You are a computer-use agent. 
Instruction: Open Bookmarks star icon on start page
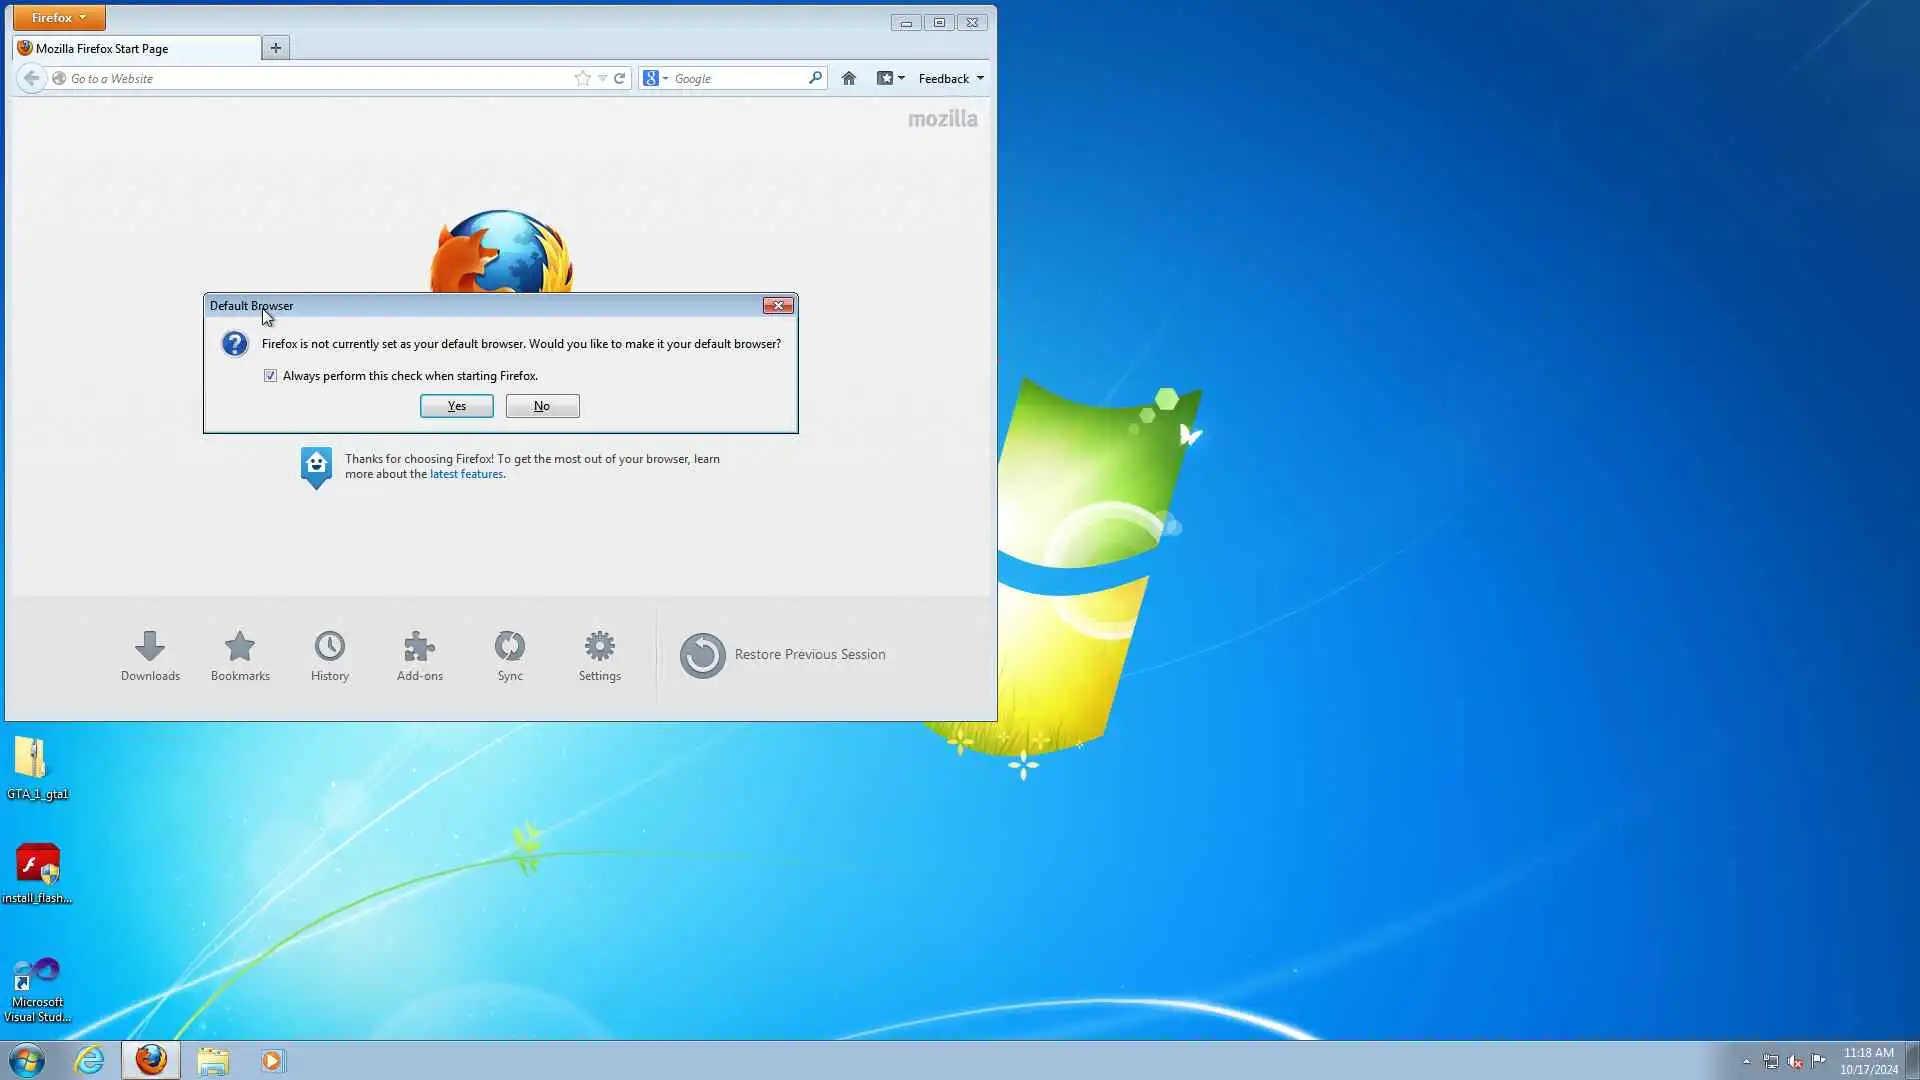pos(240,655)
